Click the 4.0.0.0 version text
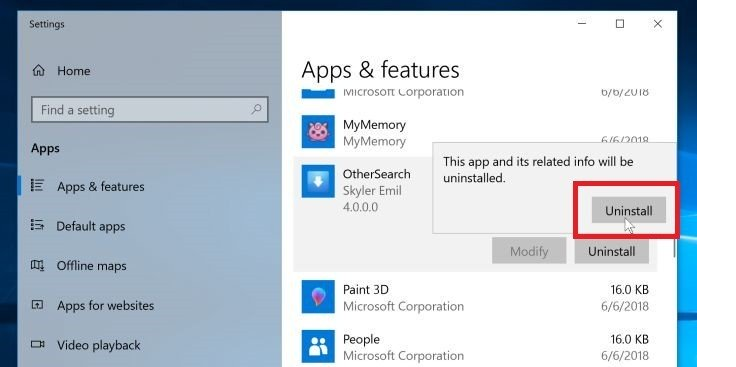 pyautogui.click(x=360, y=207)
